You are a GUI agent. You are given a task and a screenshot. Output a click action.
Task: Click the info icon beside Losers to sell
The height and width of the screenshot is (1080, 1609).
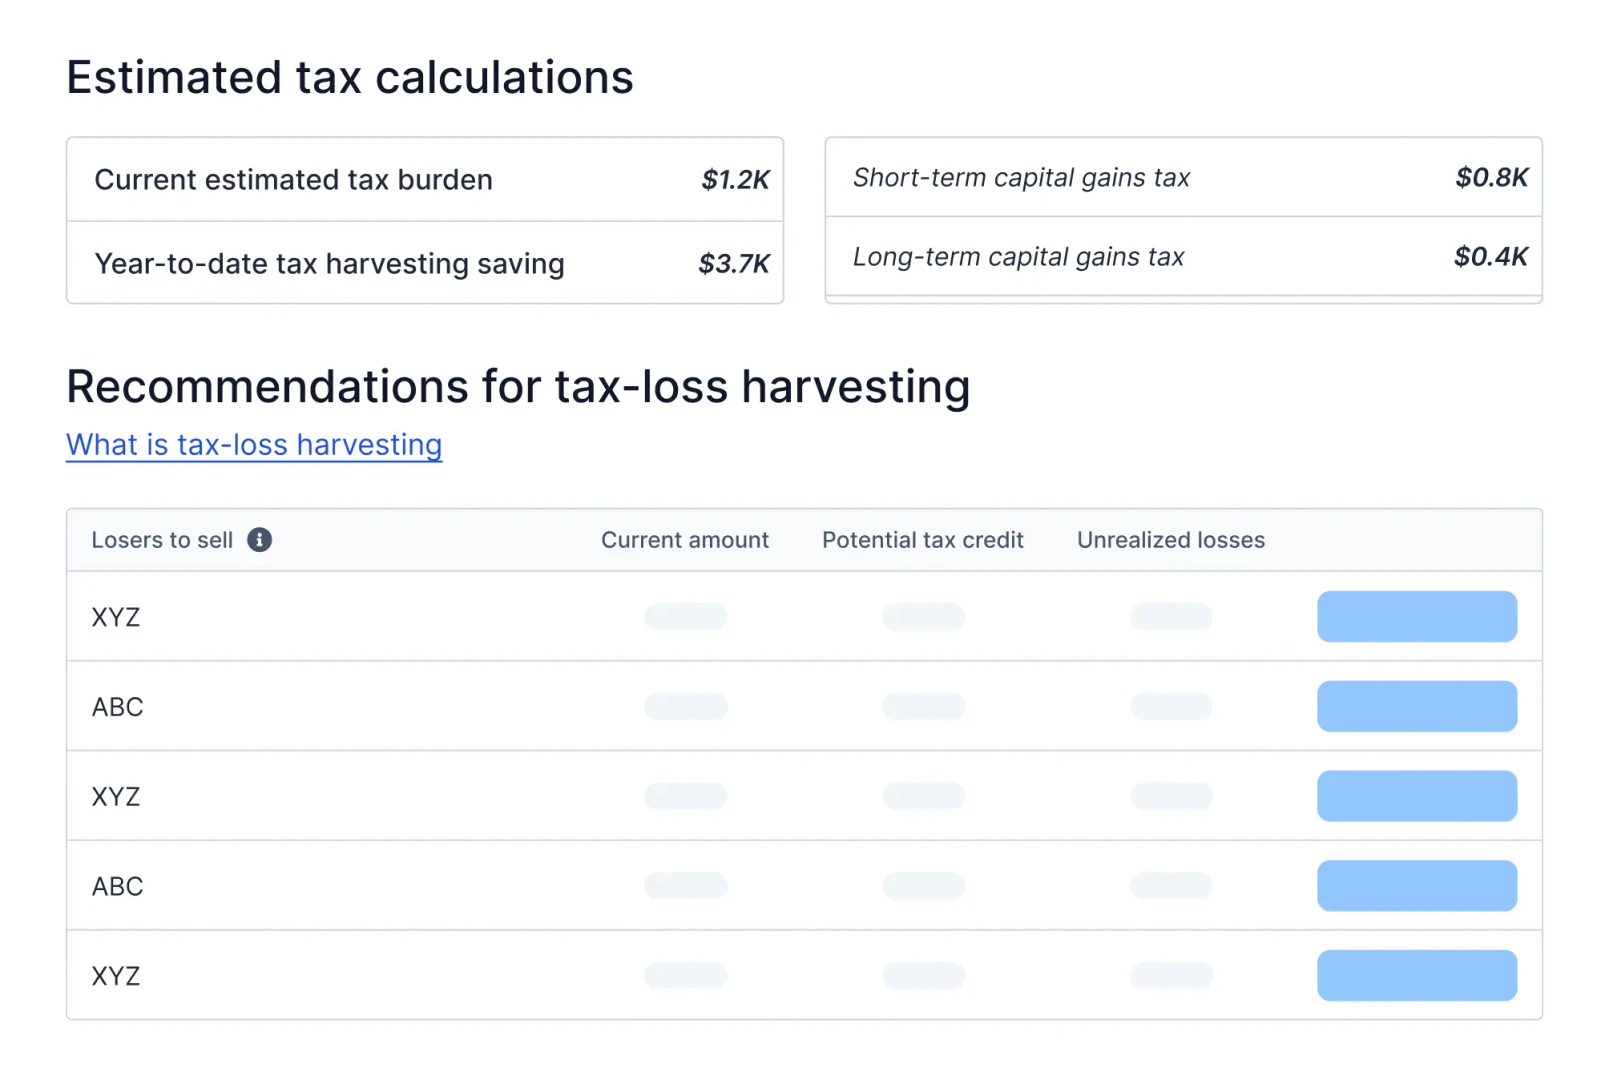click(x=260, y=540)
